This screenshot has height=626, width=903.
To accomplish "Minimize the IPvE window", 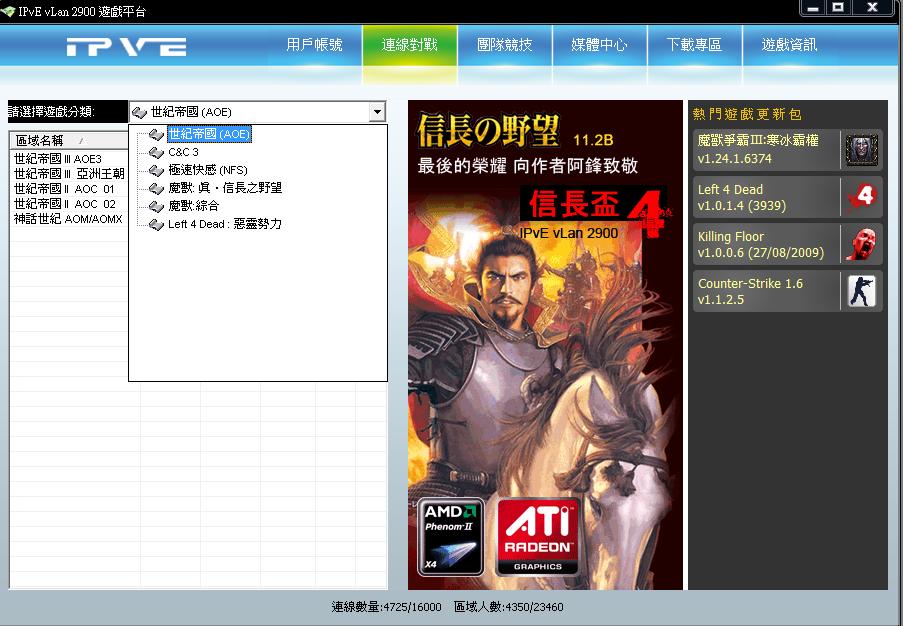I will (813, 7).
